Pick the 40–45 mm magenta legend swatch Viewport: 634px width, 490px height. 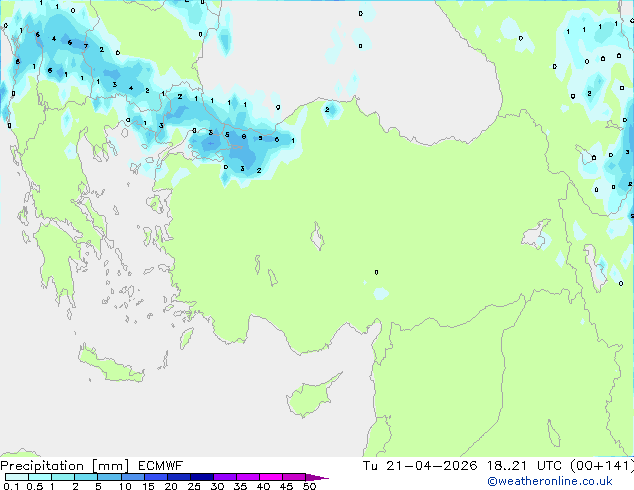click(x=271, y=477)
